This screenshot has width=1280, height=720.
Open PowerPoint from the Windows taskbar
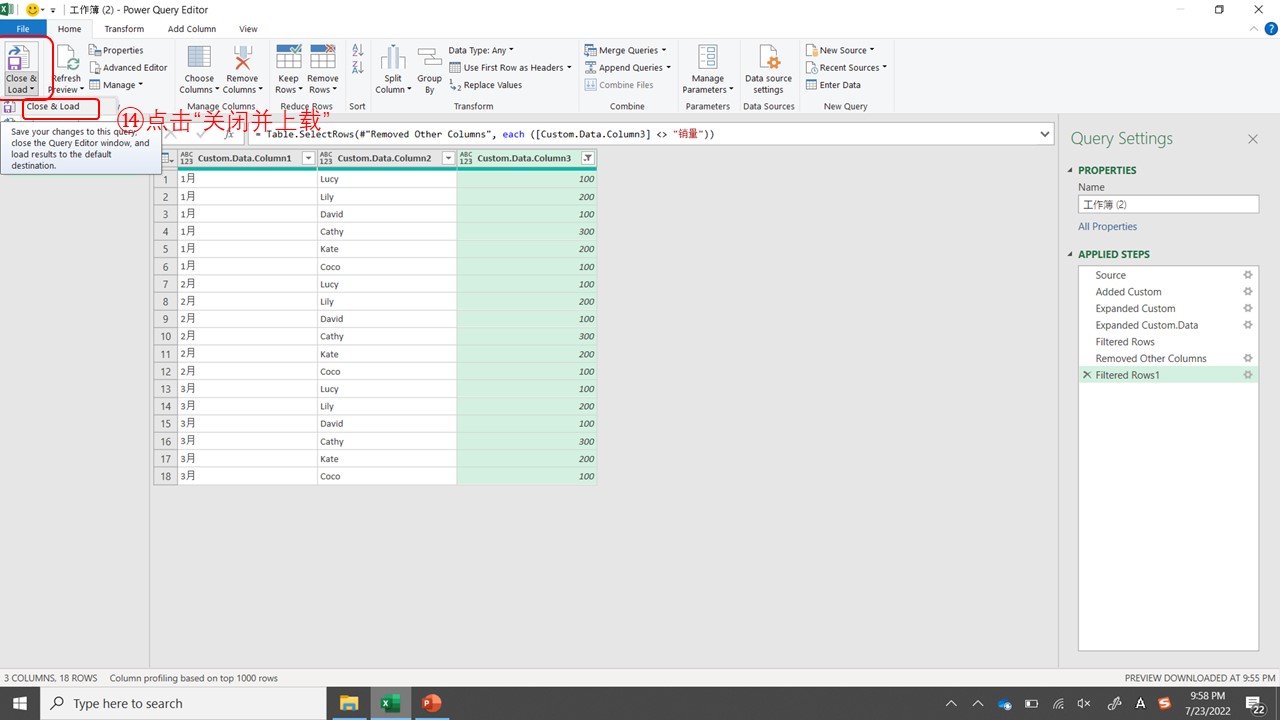click(431, 703)
